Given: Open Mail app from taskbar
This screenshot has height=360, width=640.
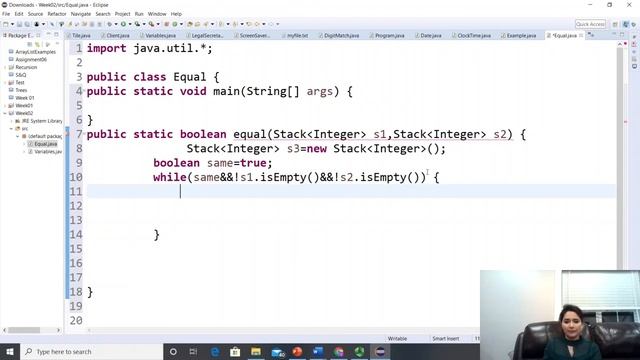Looking at the screenshot, I should point(277,351).
